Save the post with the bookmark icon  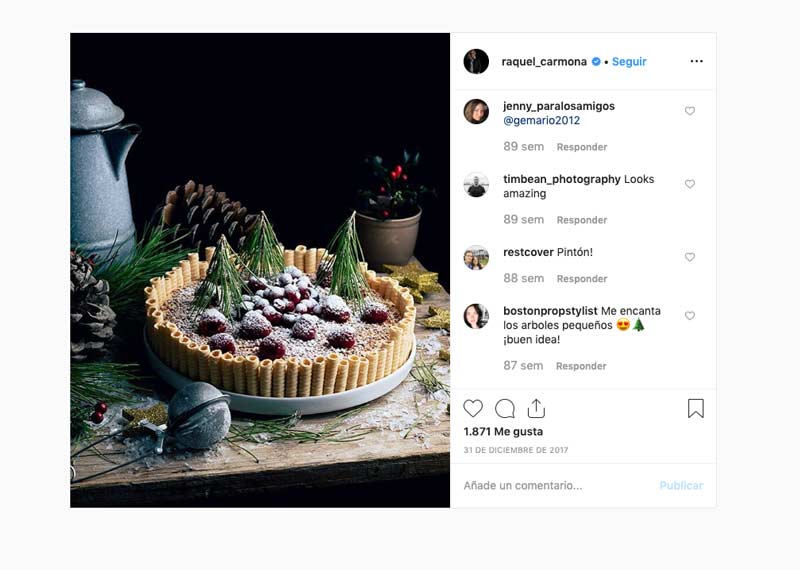[x=696, y=408]
